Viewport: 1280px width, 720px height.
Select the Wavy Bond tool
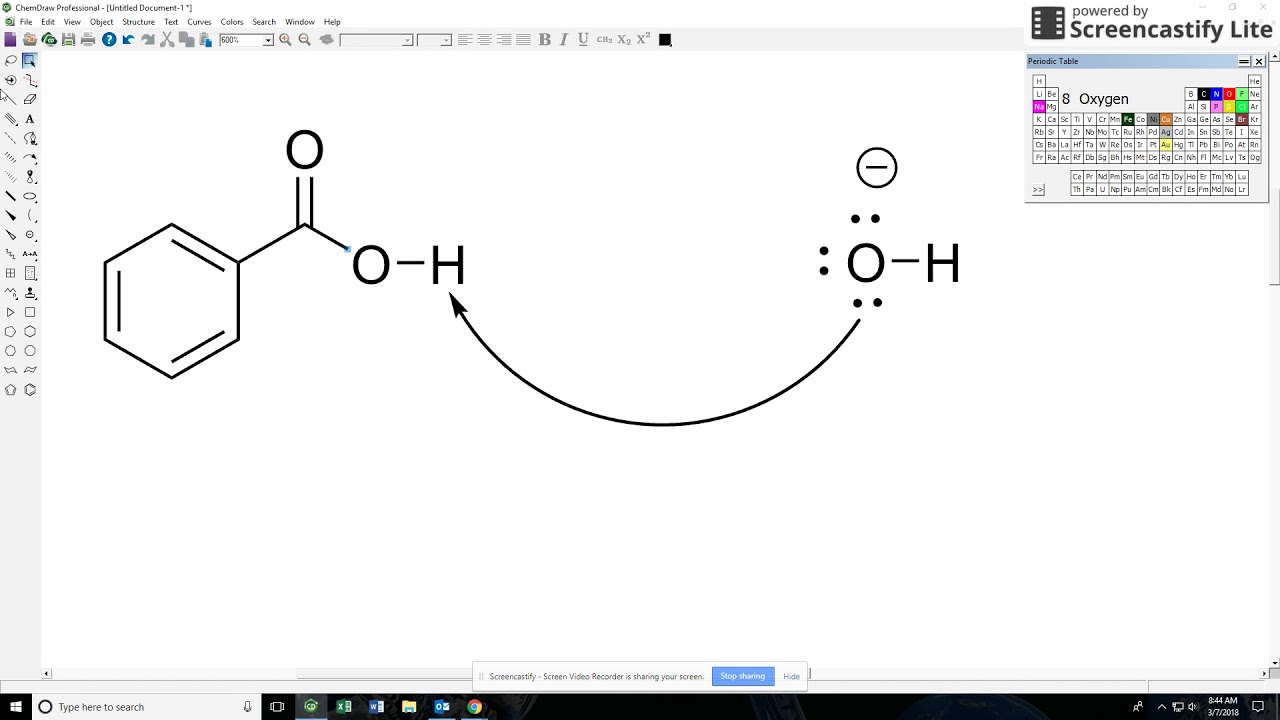tap(11, 254)
